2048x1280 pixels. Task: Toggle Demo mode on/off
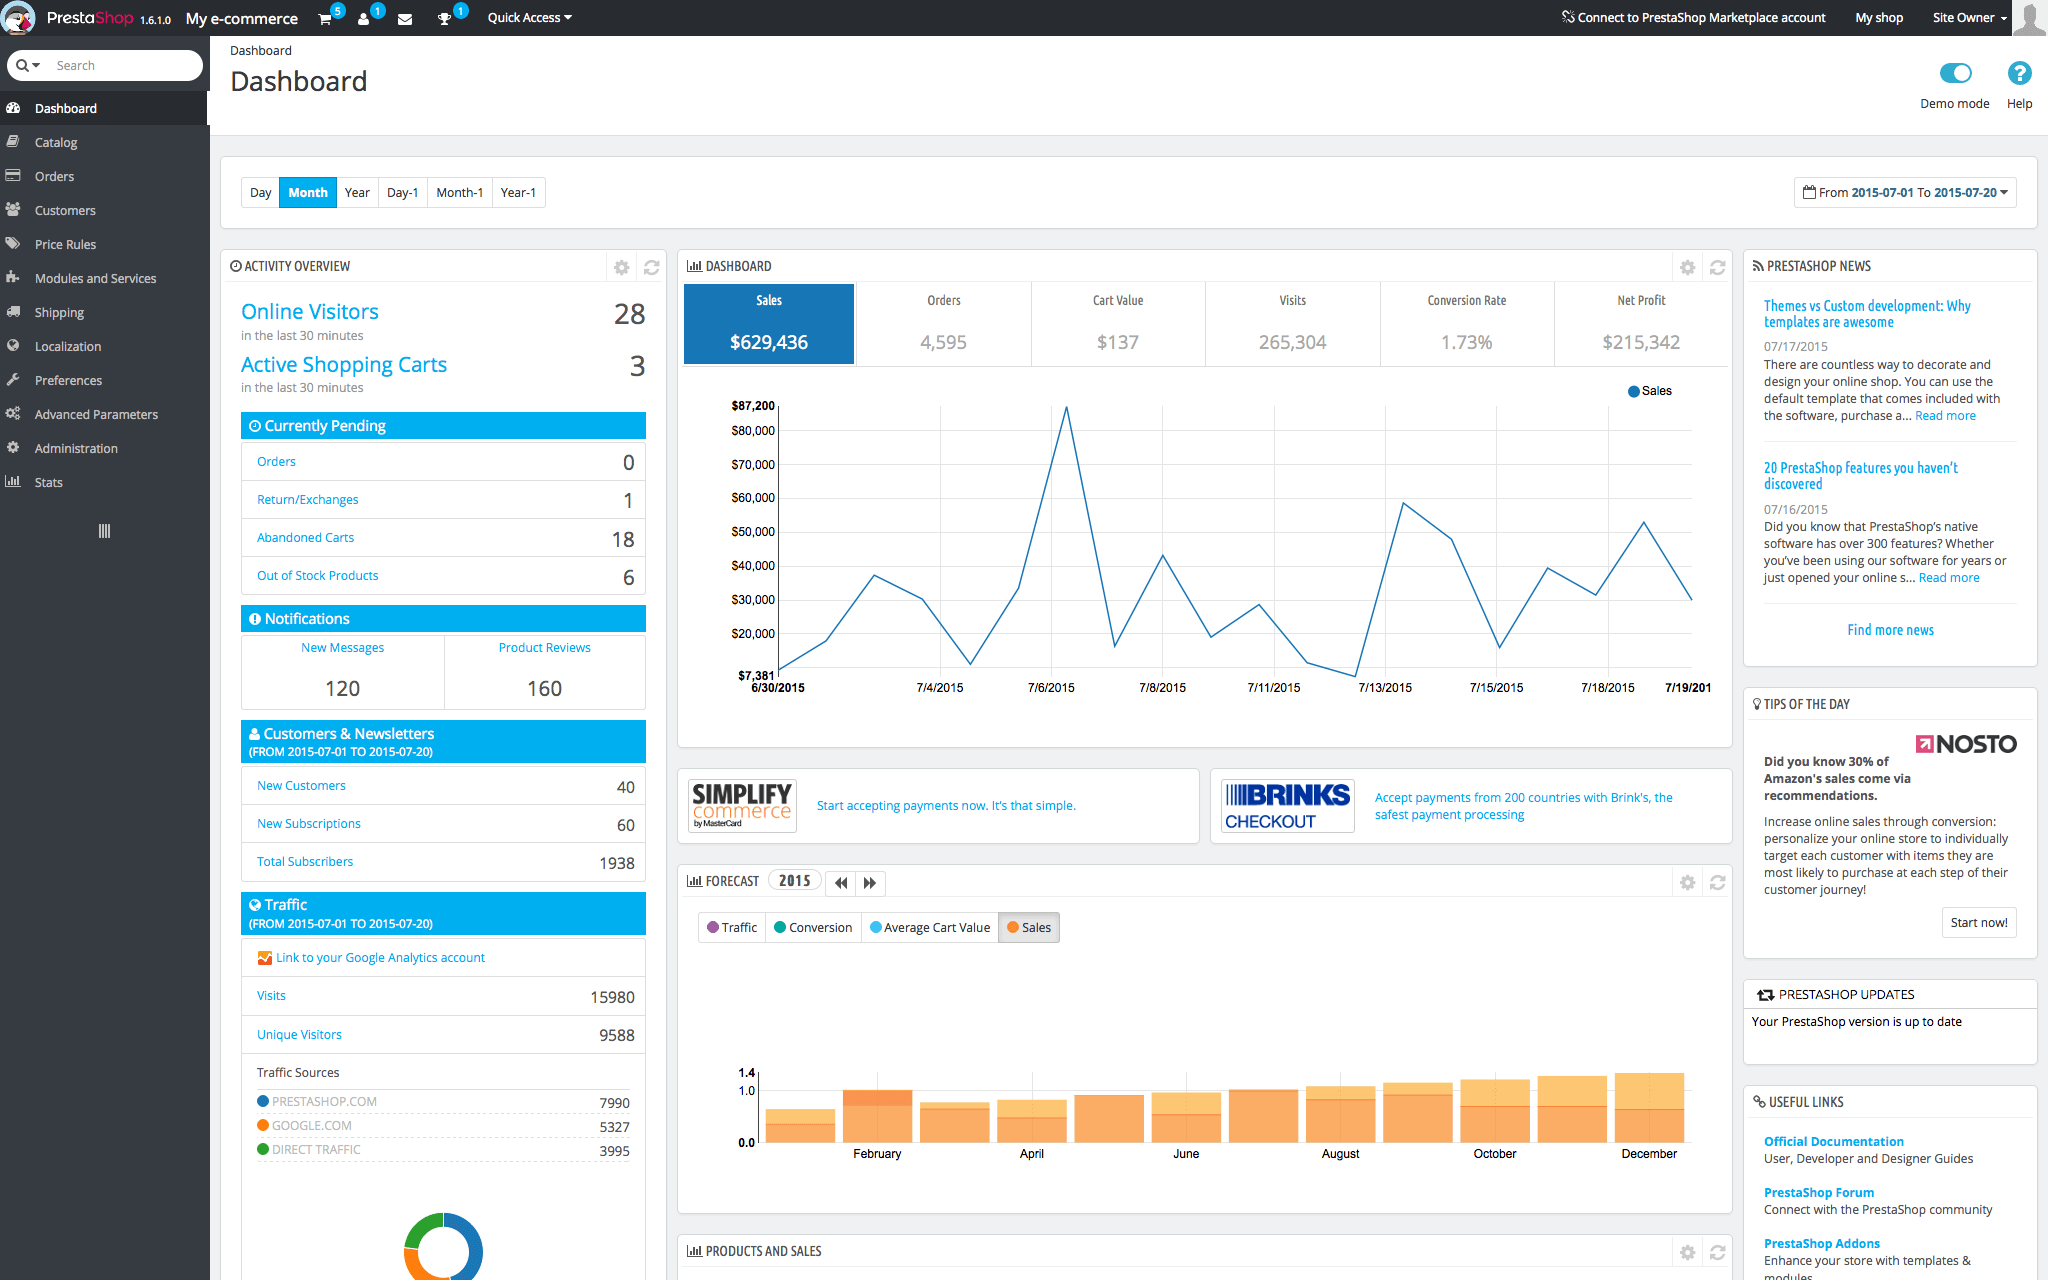pos(1955,72)
